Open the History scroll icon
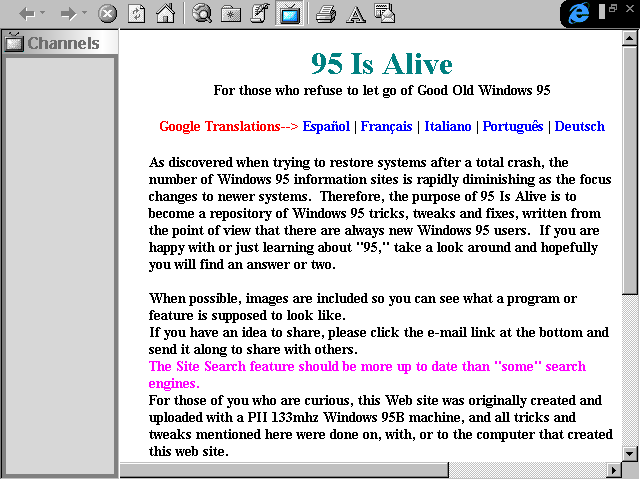640x480 pixels. click(260, 13)
